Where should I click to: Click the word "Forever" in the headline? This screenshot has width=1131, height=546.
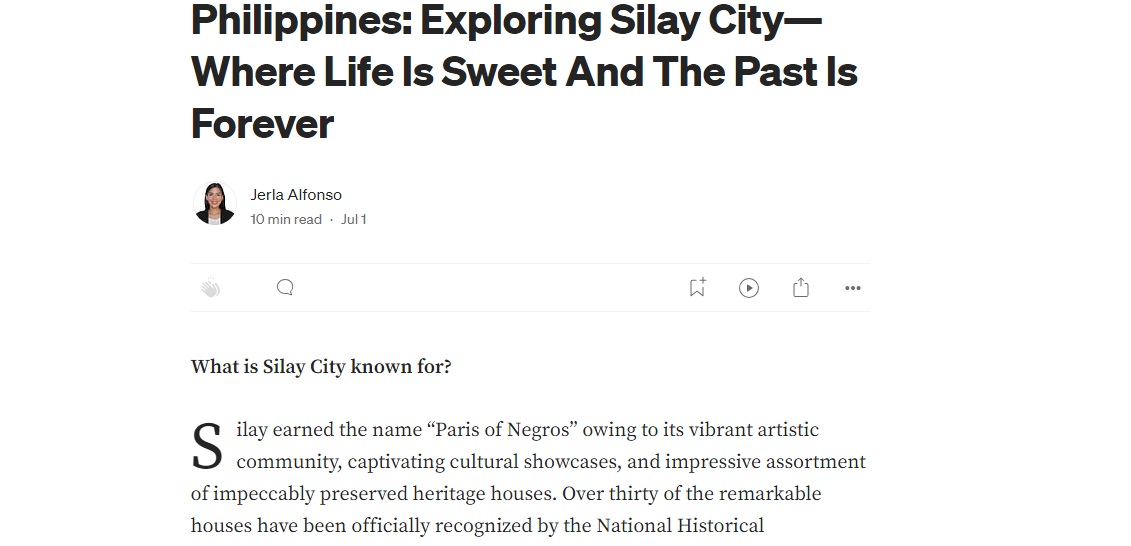coord(262,124)
